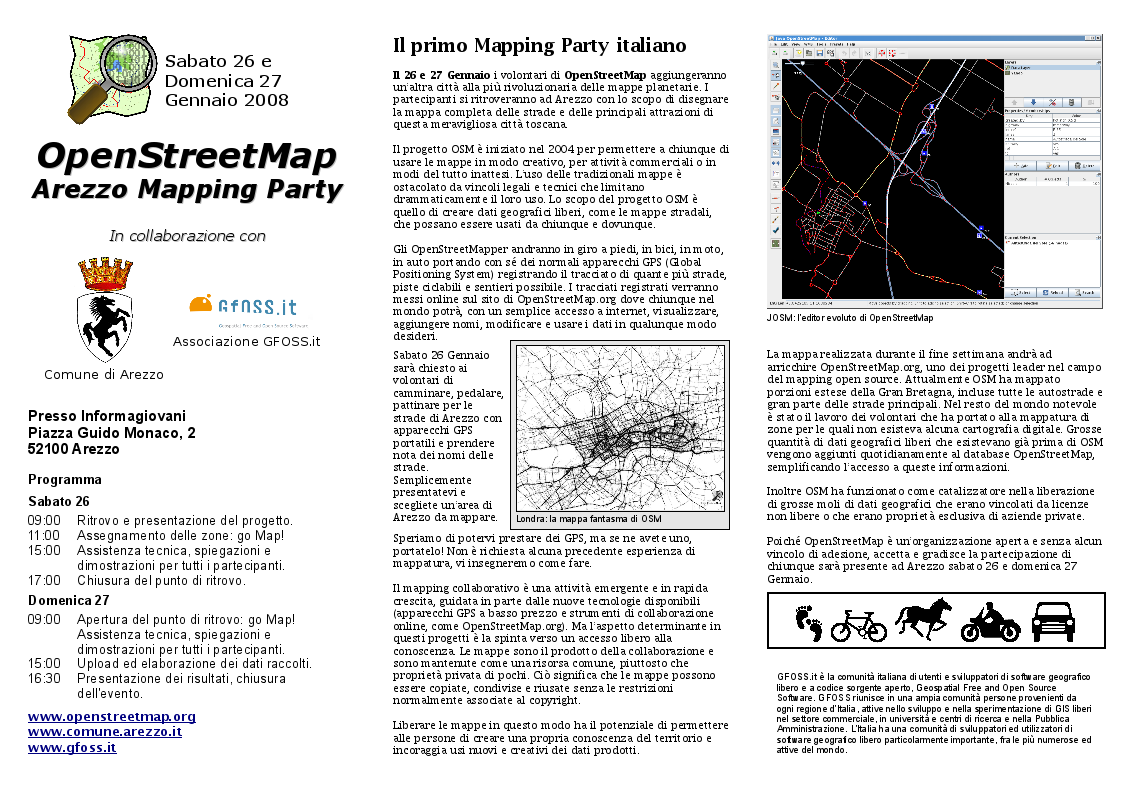The image size is (1123, 794).
Task: Click the 'Comune di Arezzo' caption
Action: 104,374
